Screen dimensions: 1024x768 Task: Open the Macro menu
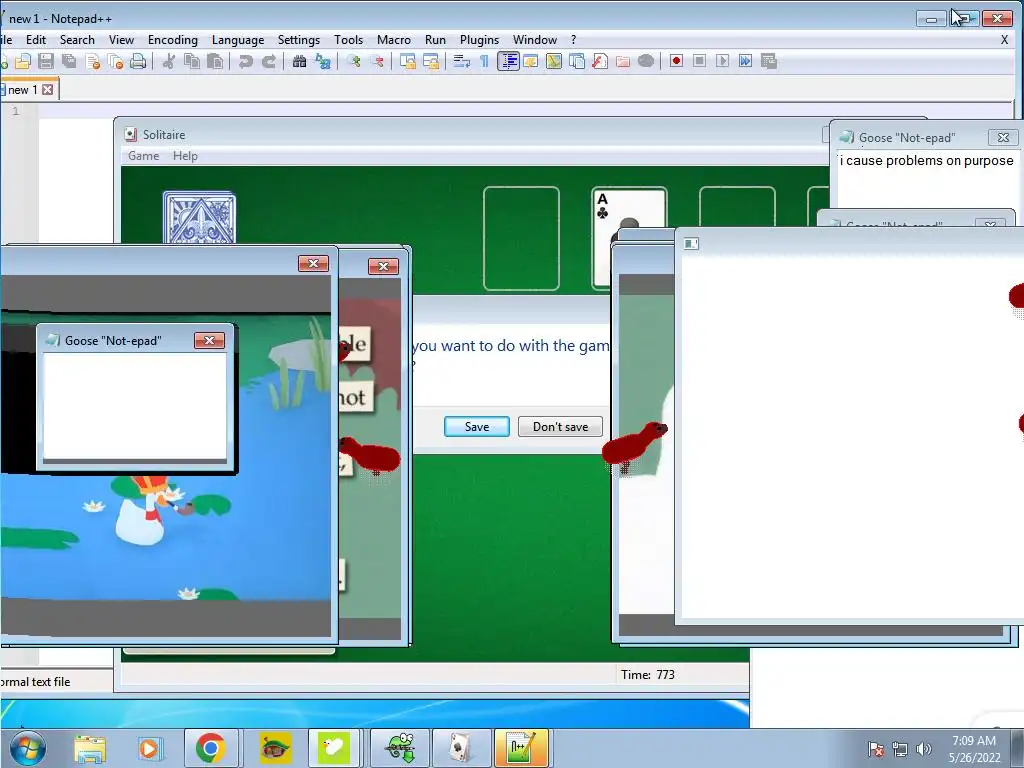coord(394,40)
